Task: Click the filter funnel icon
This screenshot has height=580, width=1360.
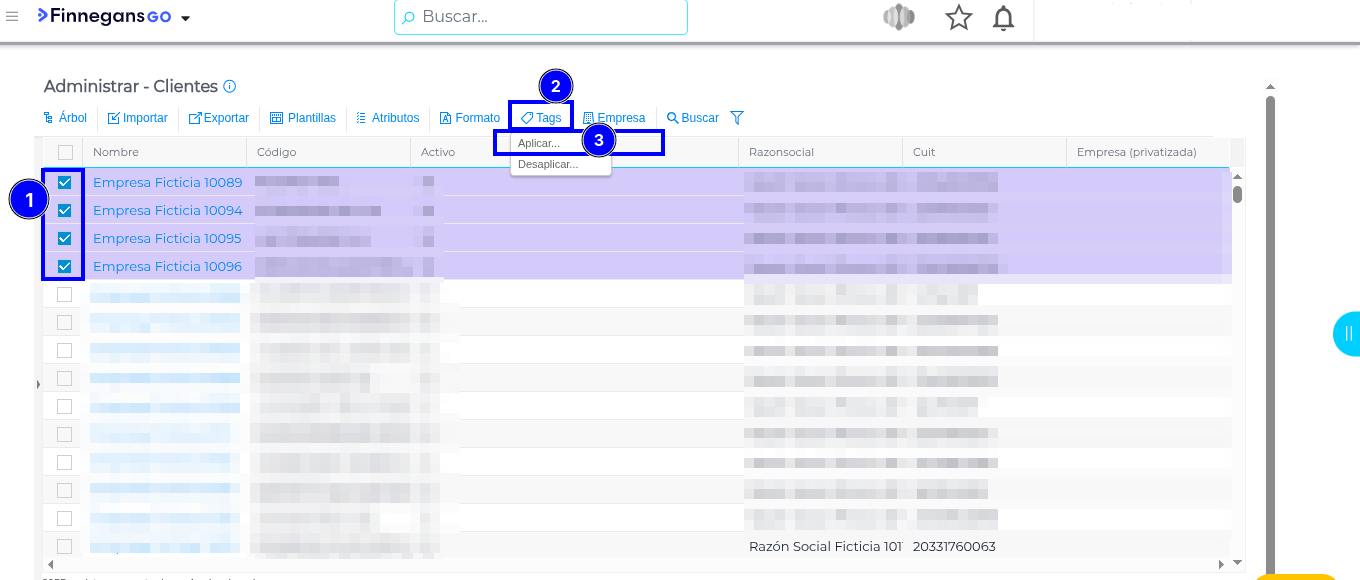Action: [x=737, y=118]
